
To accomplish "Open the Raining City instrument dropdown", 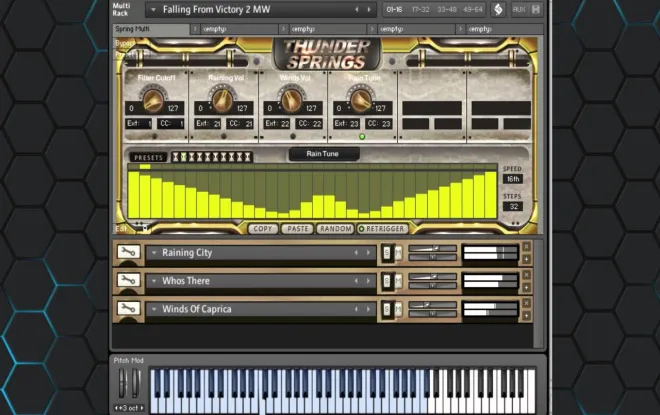I will [x=154, y=253].
